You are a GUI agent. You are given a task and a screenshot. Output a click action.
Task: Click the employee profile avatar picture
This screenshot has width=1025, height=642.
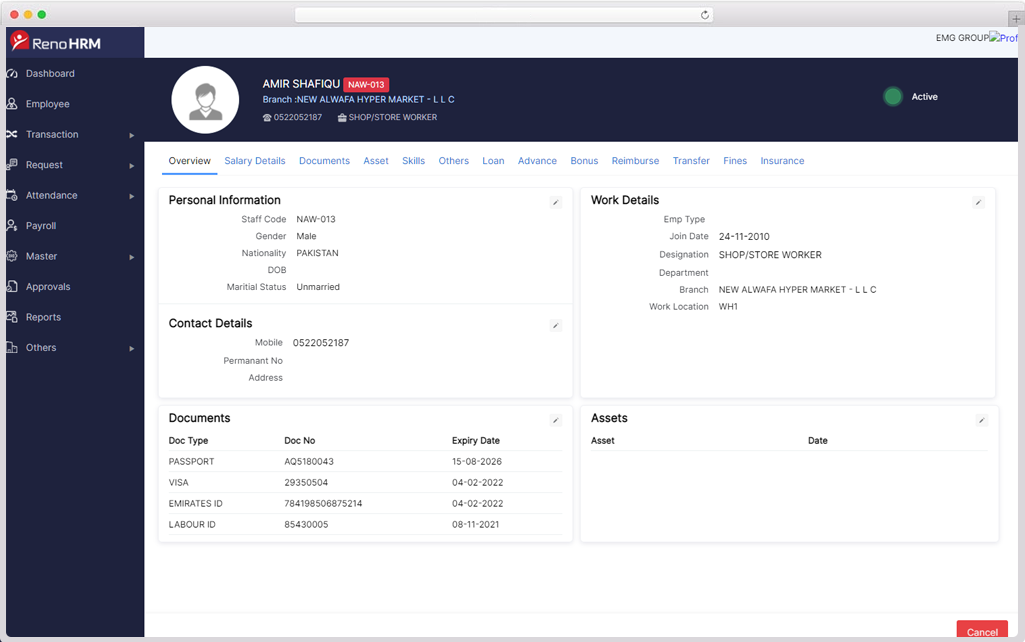point(205,100)
